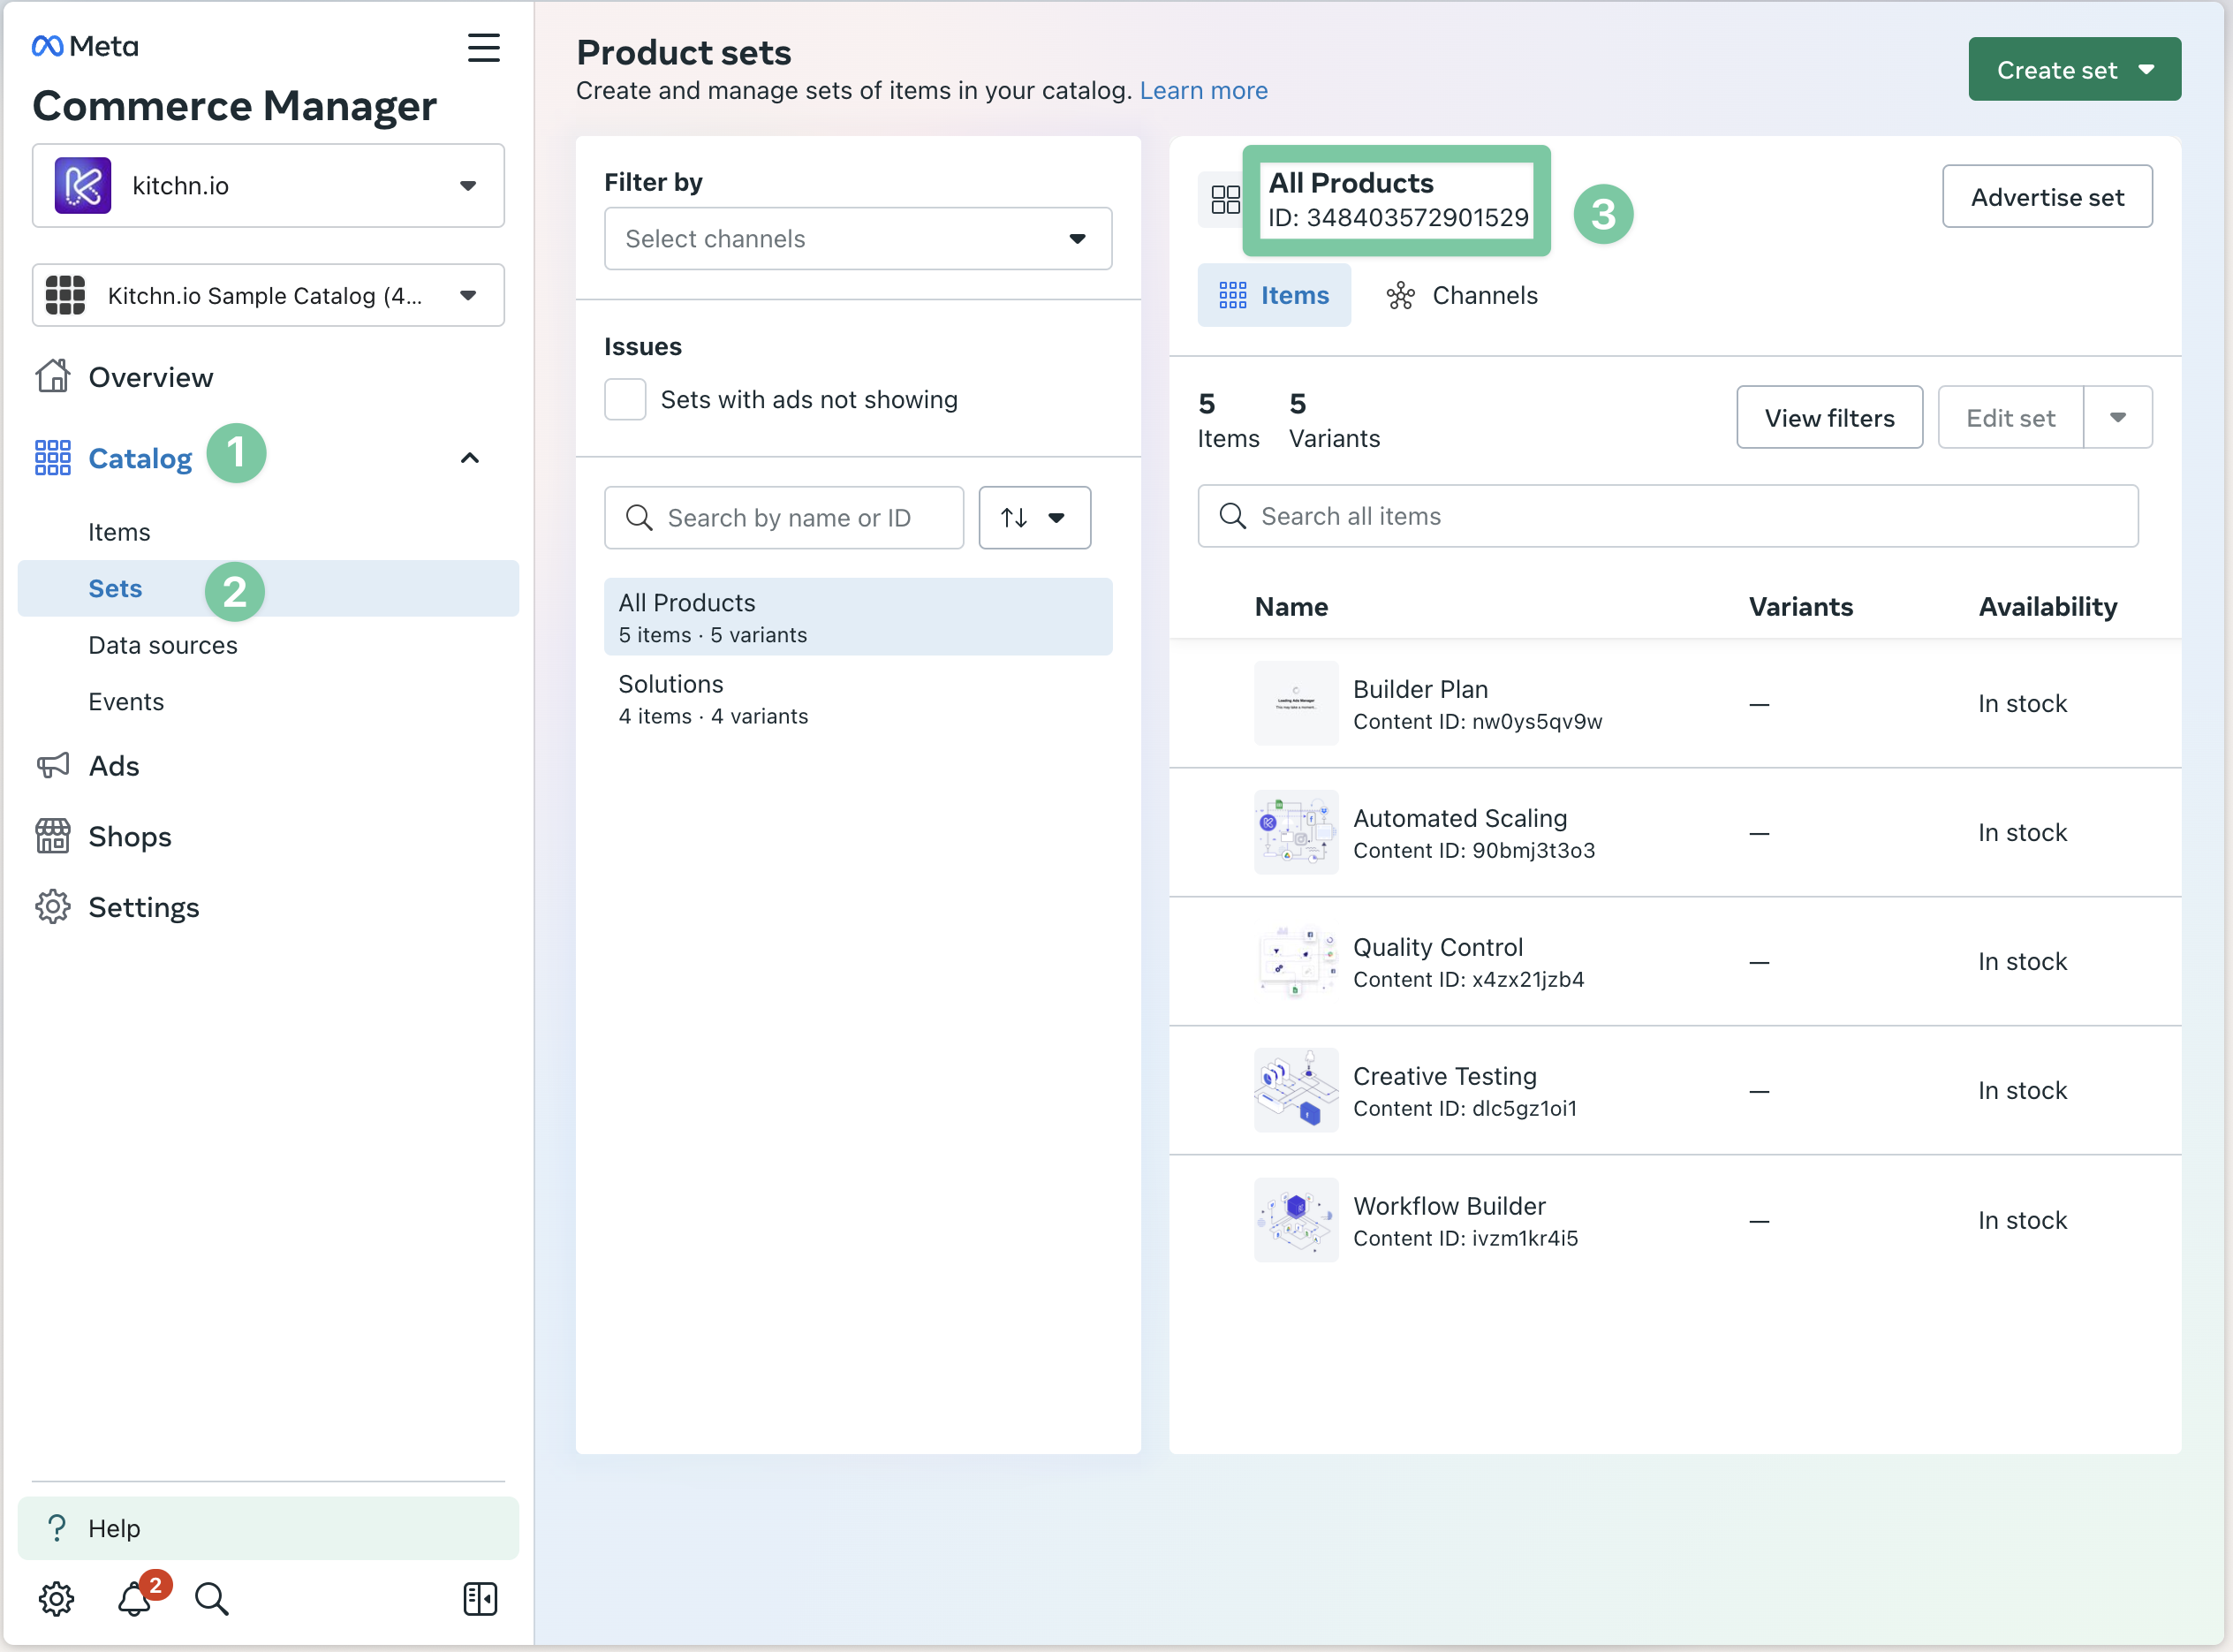Viewport: 2233px width, 1652px height.
Task: Collapse the Catalog section chevron
Action: click(x=470, y=458)
